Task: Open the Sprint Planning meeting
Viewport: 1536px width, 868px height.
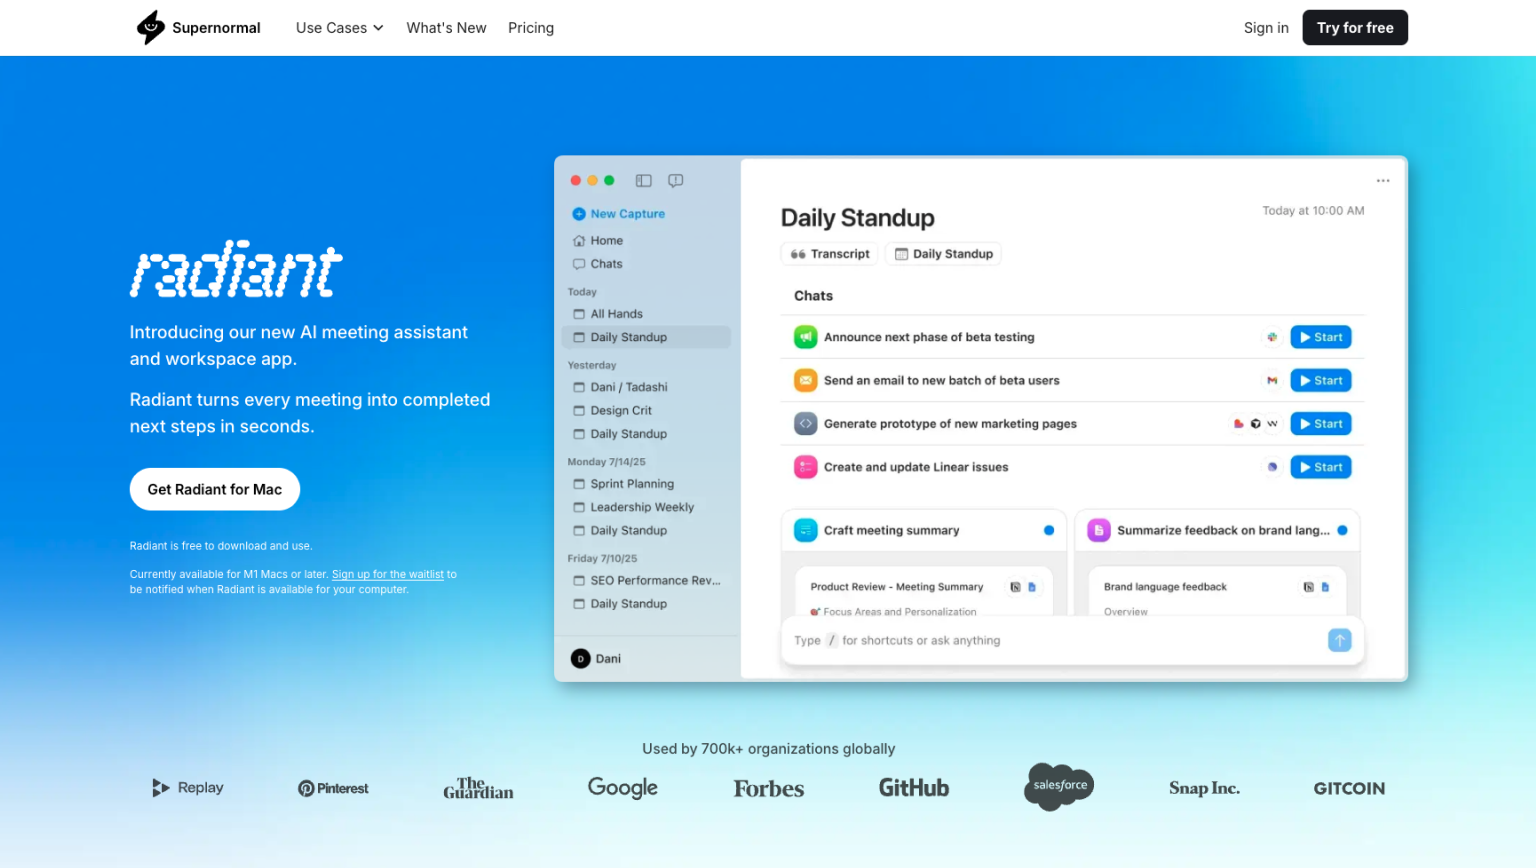Action: point(624,484)
